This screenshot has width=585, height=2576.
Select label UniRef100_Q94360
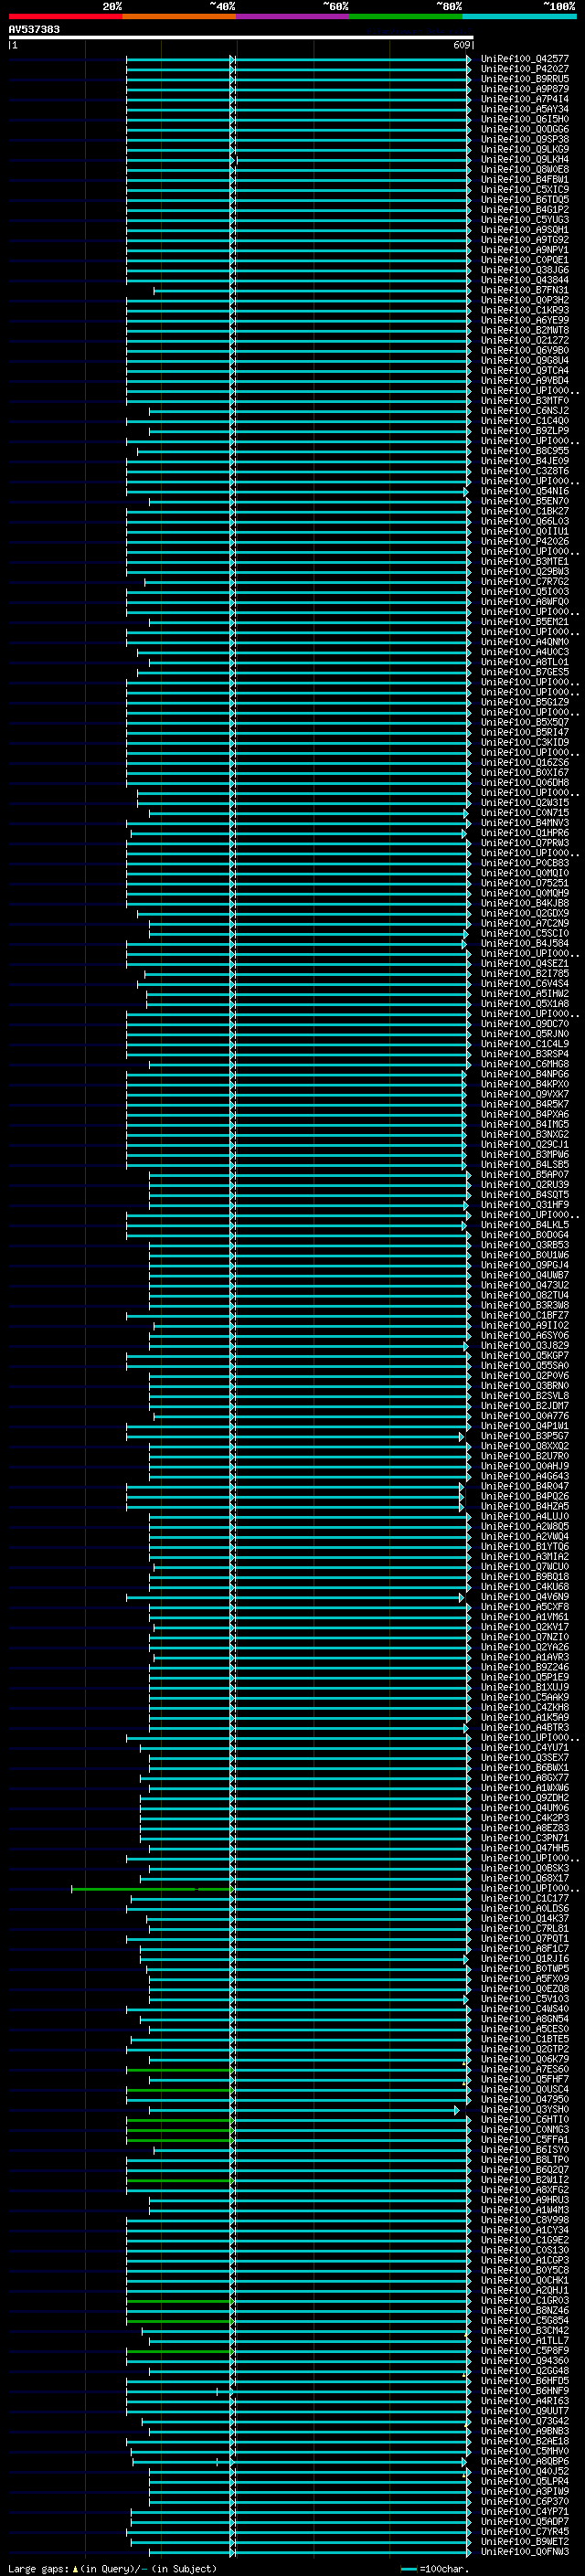click(525, 2361)
